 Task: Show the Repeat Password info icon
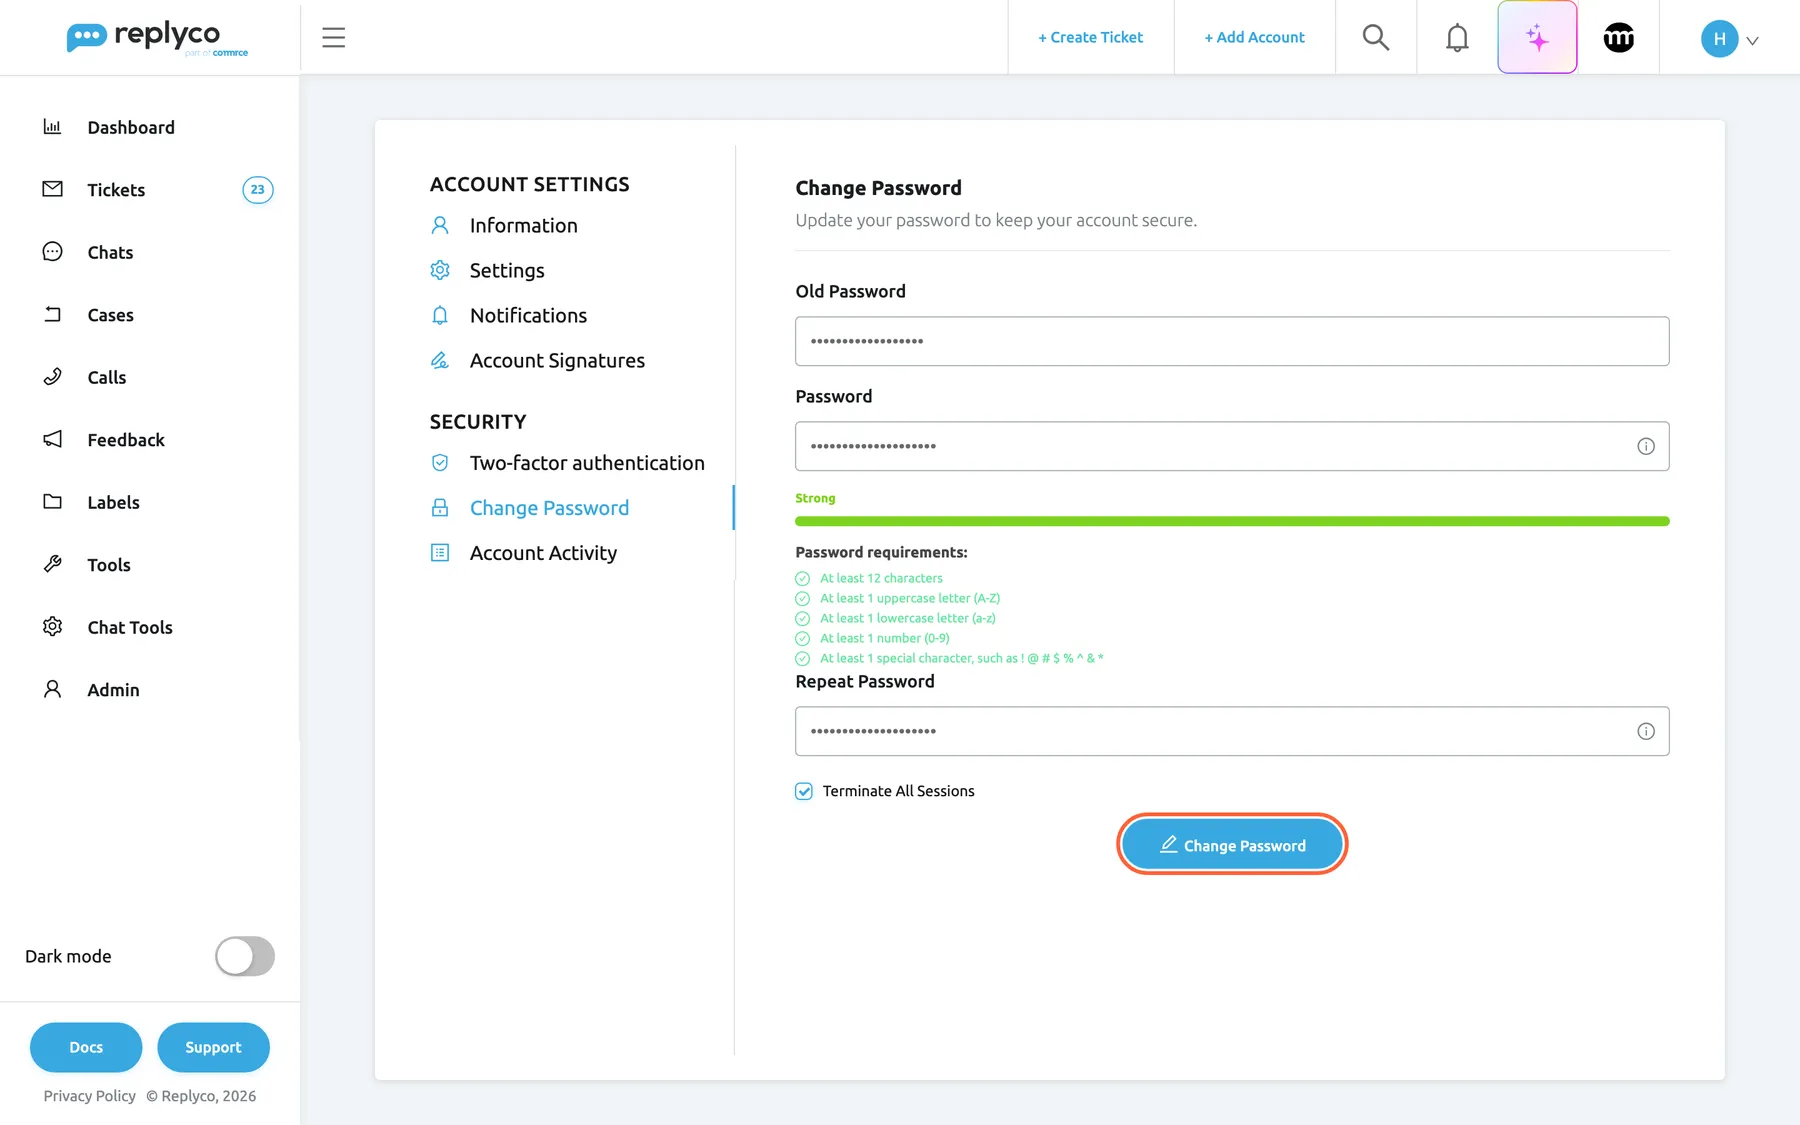pyautogui.click(x=1645, y=731)
